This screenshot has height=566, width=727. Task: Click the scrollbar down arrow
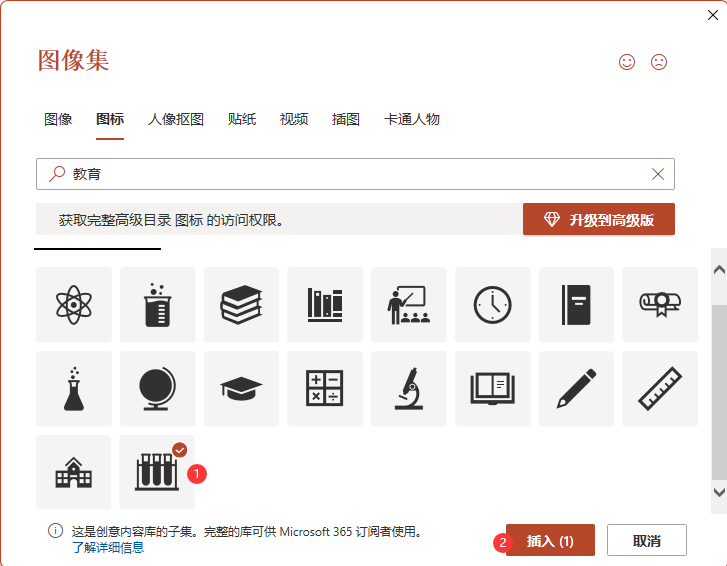click(719, 492)
